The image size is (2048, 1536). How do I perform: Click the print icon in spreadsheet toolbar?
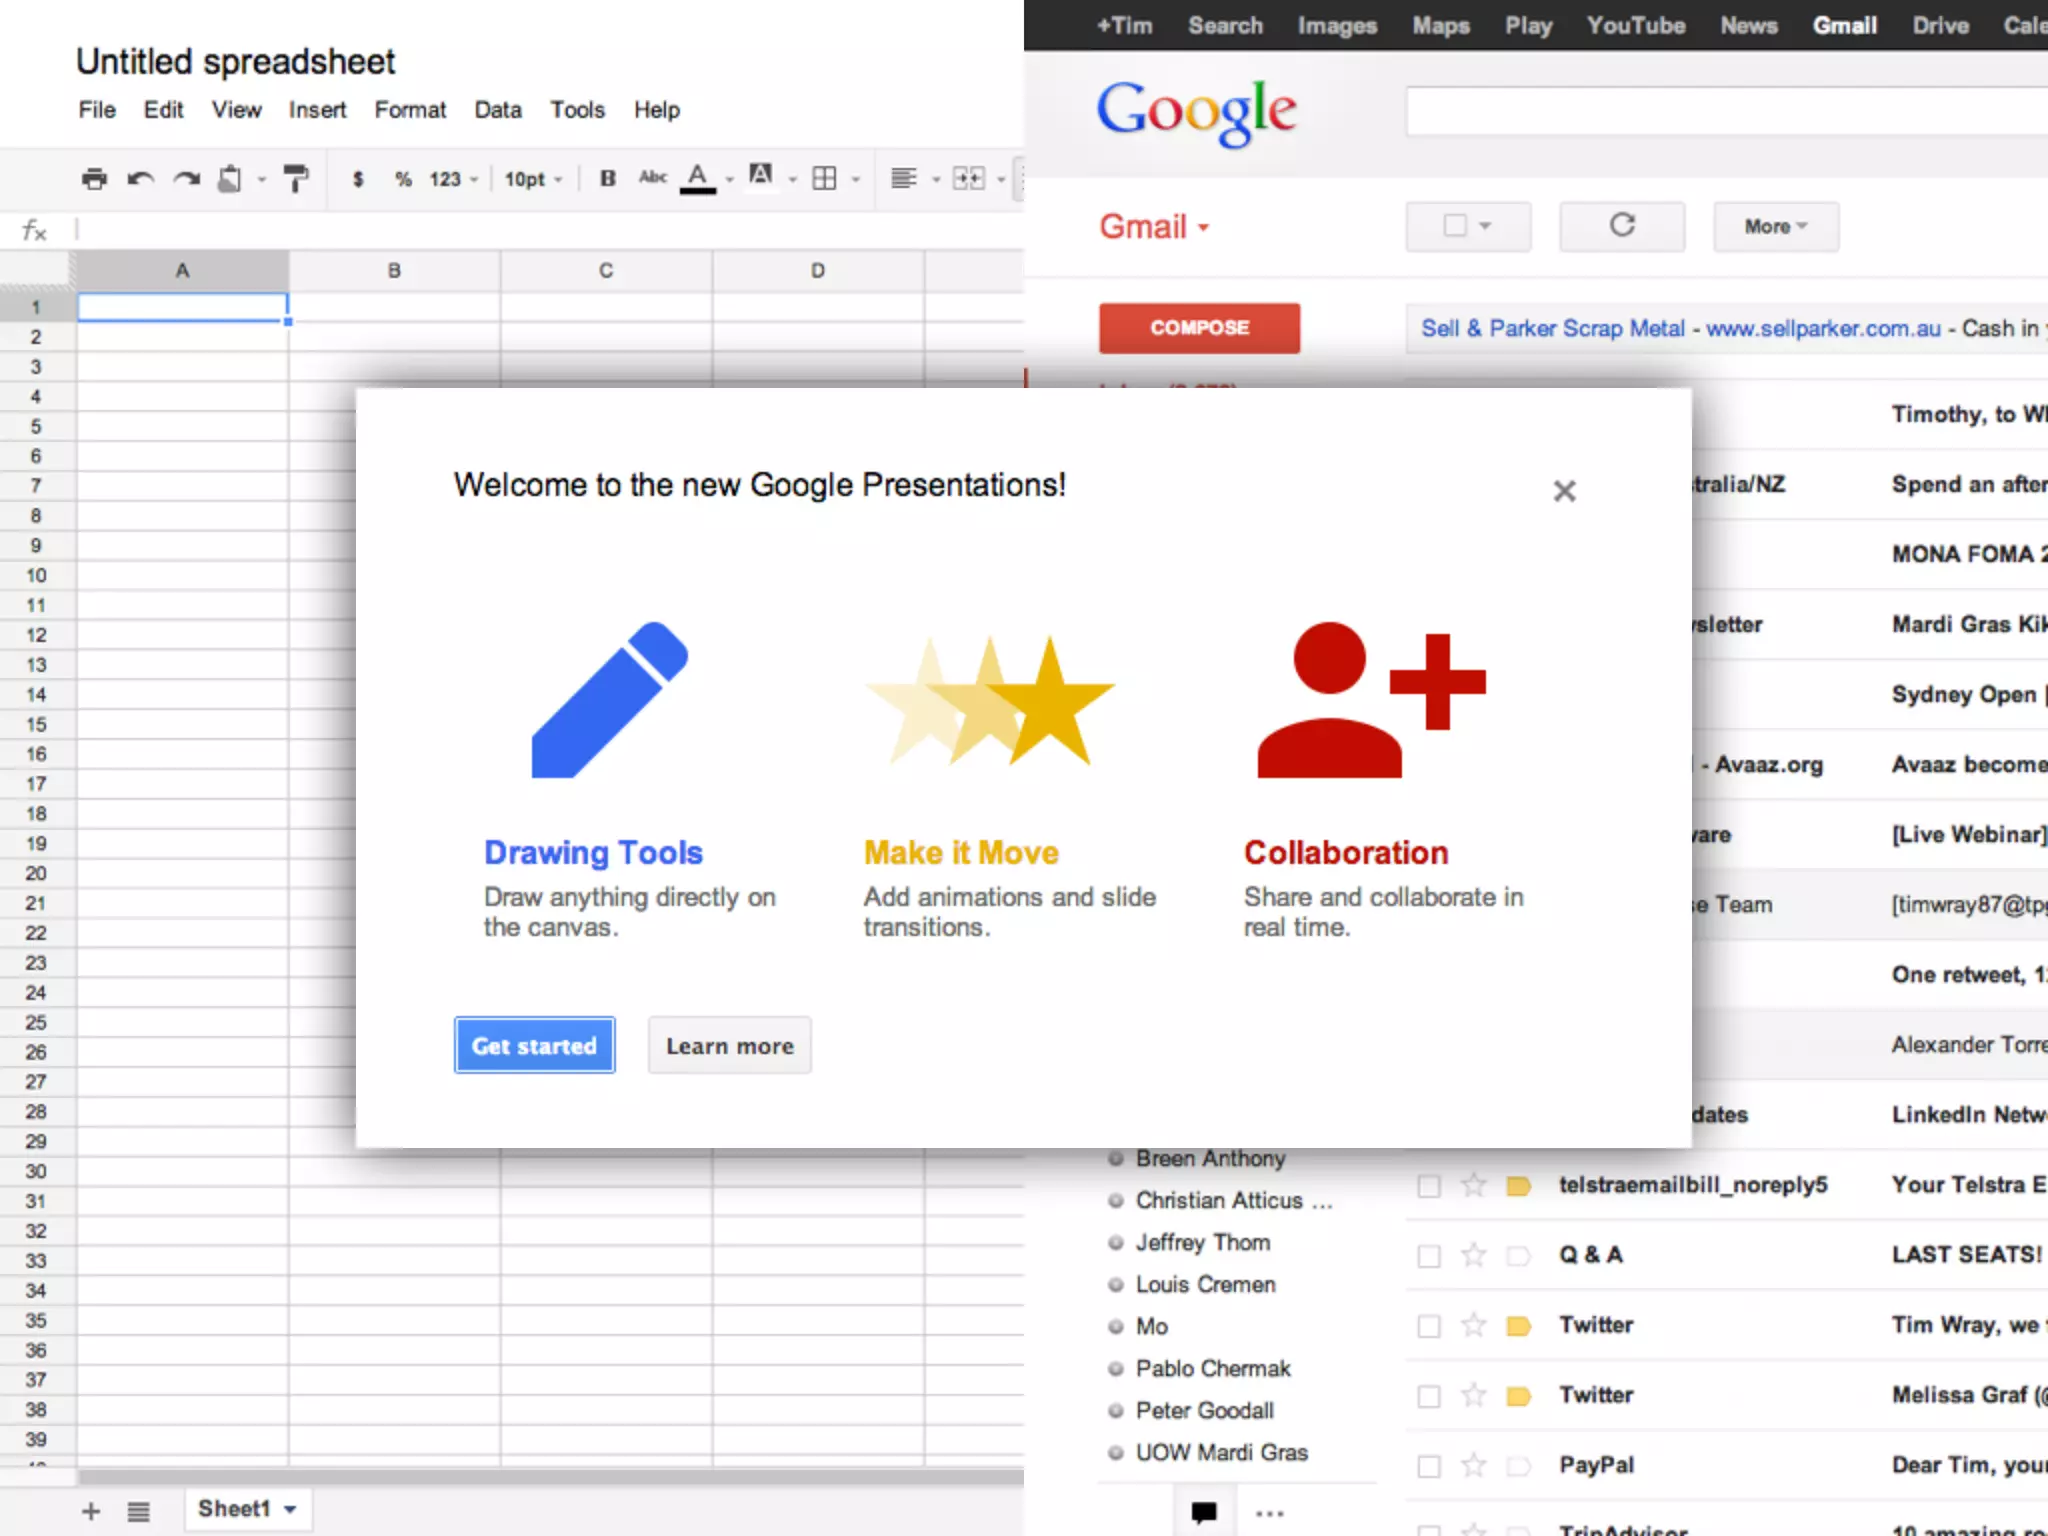pyautogui.click(x=94, y=179)
